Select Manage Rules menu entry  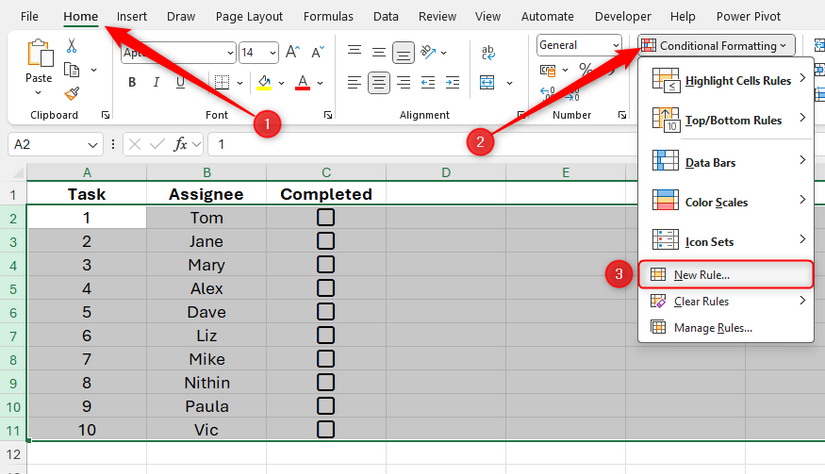point(712,327)
